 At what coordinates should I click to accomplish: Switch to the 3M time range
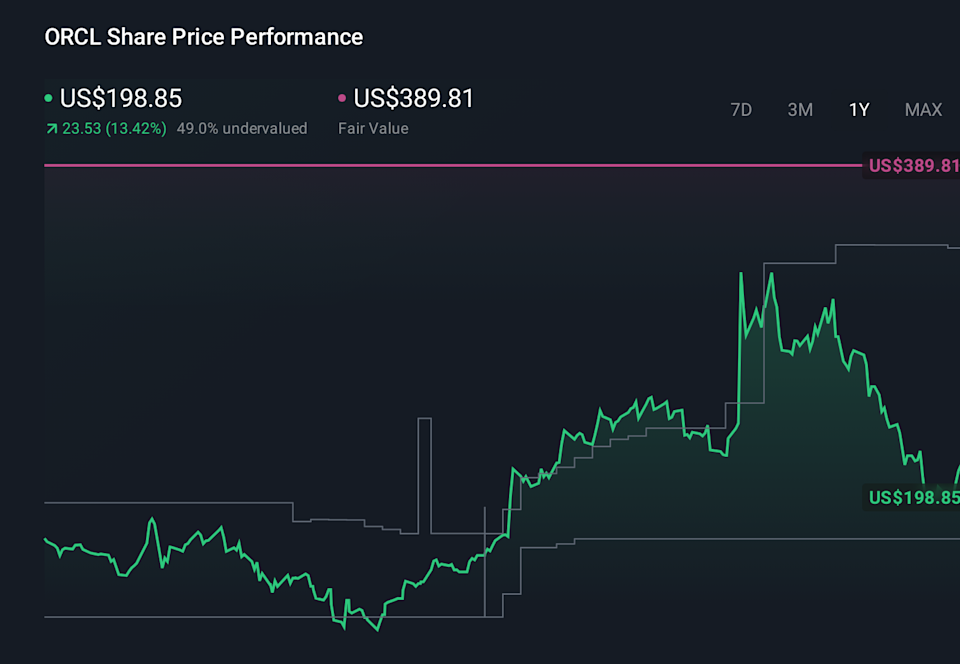click(800, 110)
